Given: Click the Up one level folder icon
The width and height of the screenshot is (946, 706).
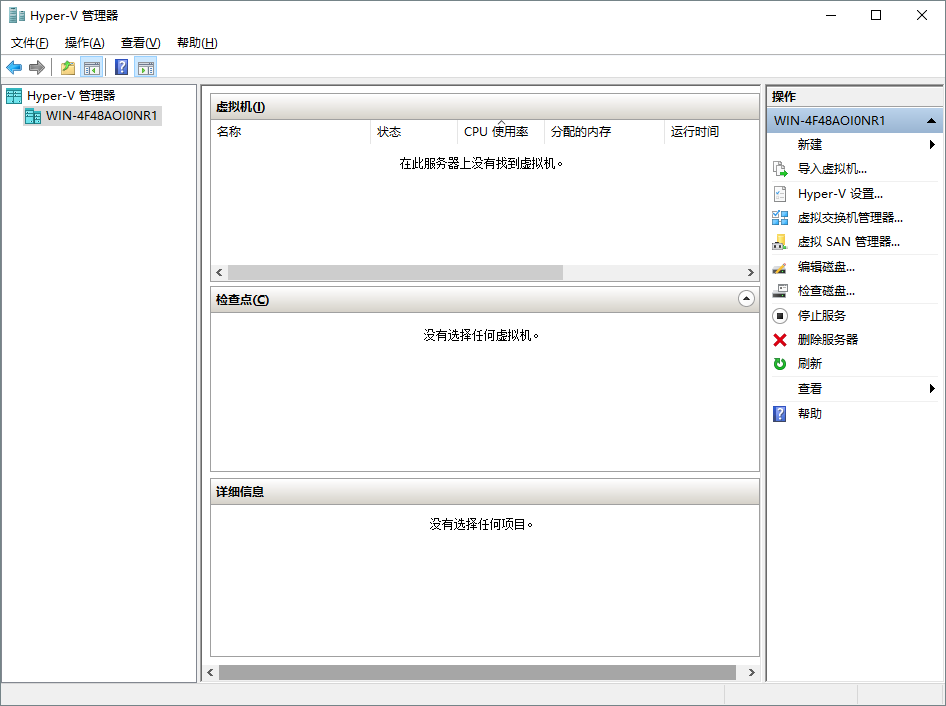Looking at the screenshot, I should tap(68, 68).
